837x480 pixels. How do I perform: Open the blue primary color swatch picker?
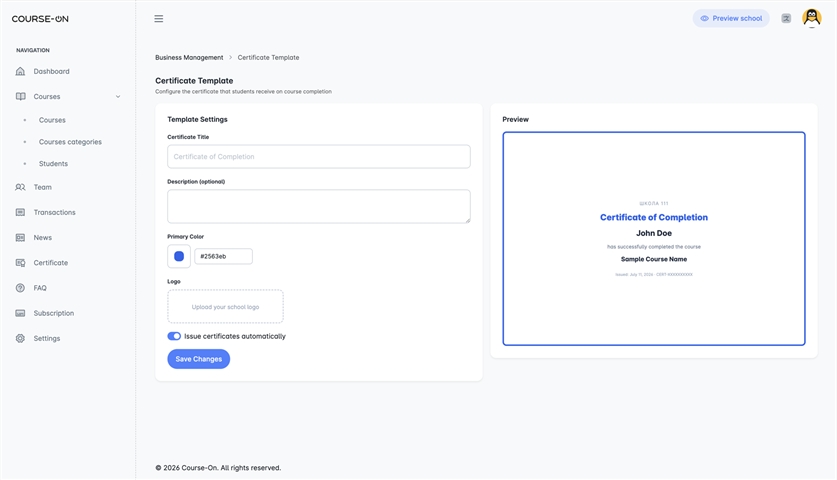[179, 256]
